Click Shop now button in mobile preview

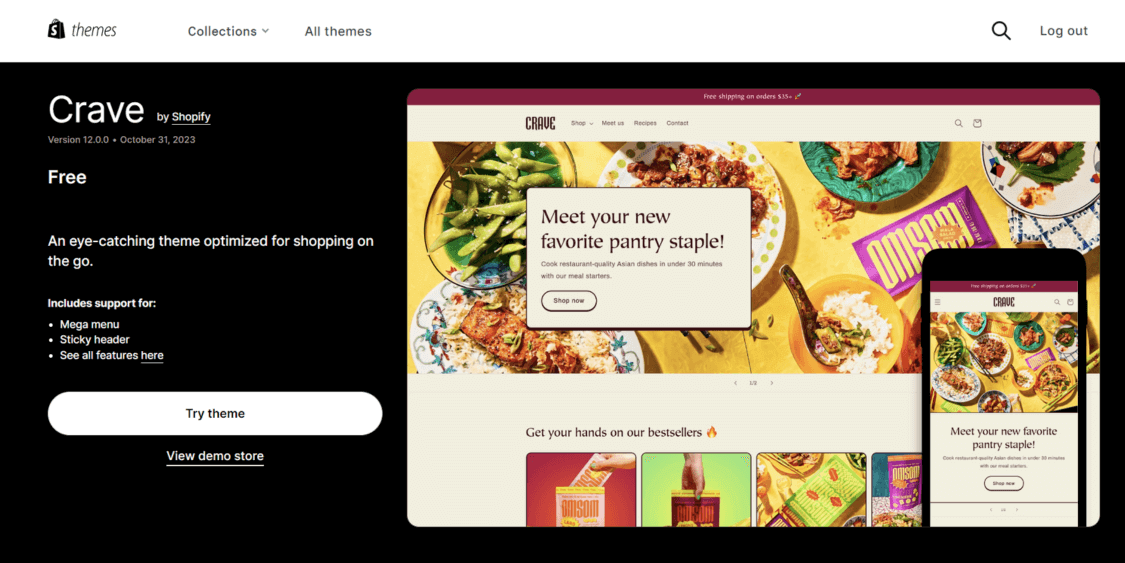1004,483
